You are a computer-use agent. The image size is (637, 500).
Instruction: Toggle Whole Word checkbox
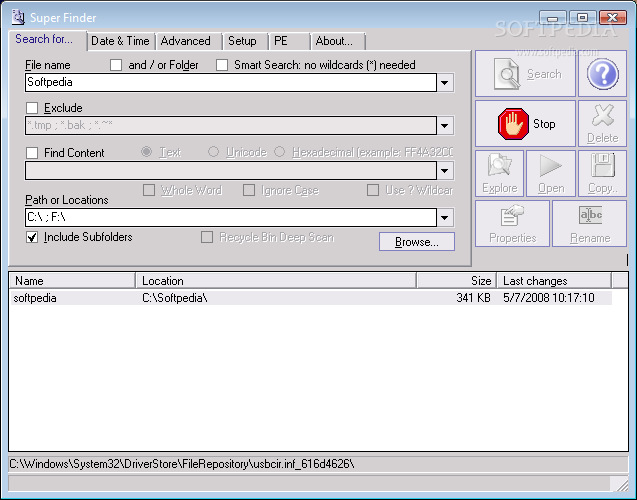[149, 190]
